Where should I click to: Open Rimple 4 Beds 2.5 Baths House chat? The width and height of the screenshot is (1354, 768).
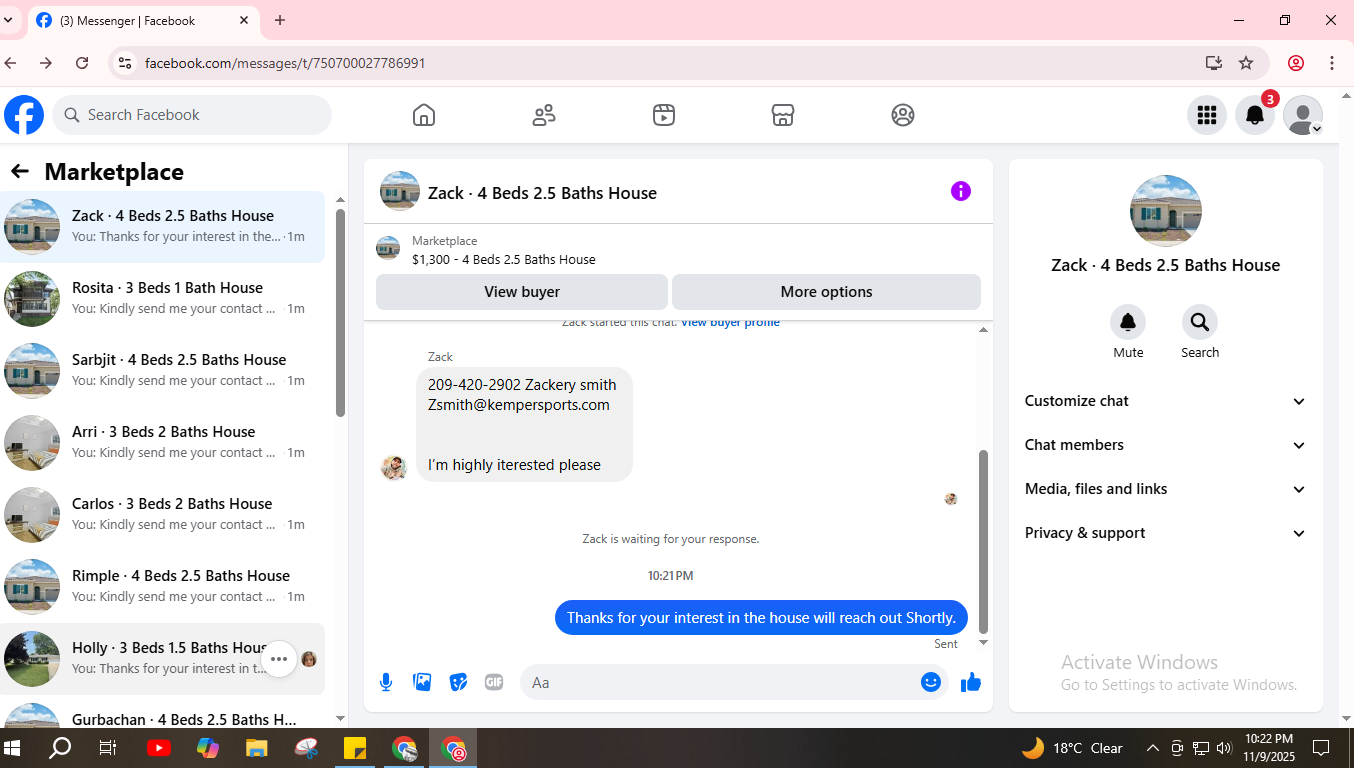point(162,587)
